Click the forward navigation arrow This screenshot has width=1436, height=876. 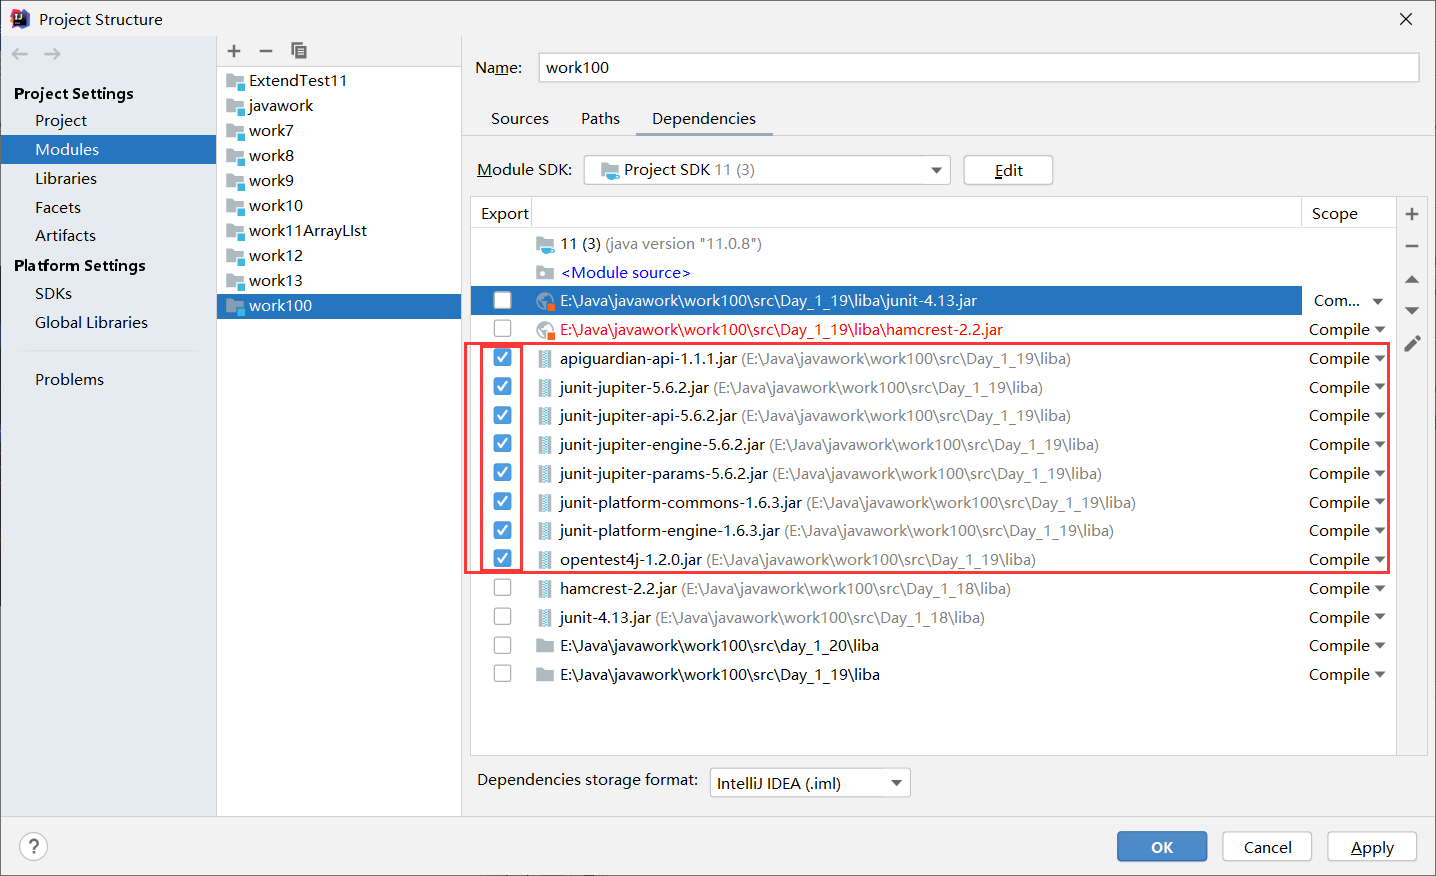(53, 54)
